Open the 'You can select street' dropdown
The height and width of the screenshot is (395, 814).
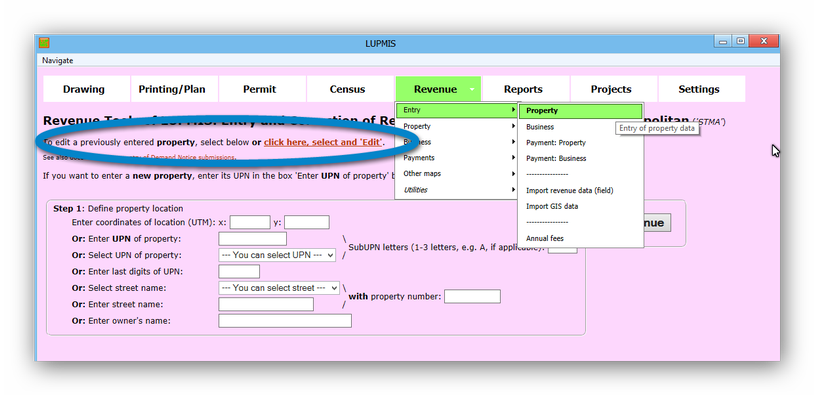(x=279, y=288)
